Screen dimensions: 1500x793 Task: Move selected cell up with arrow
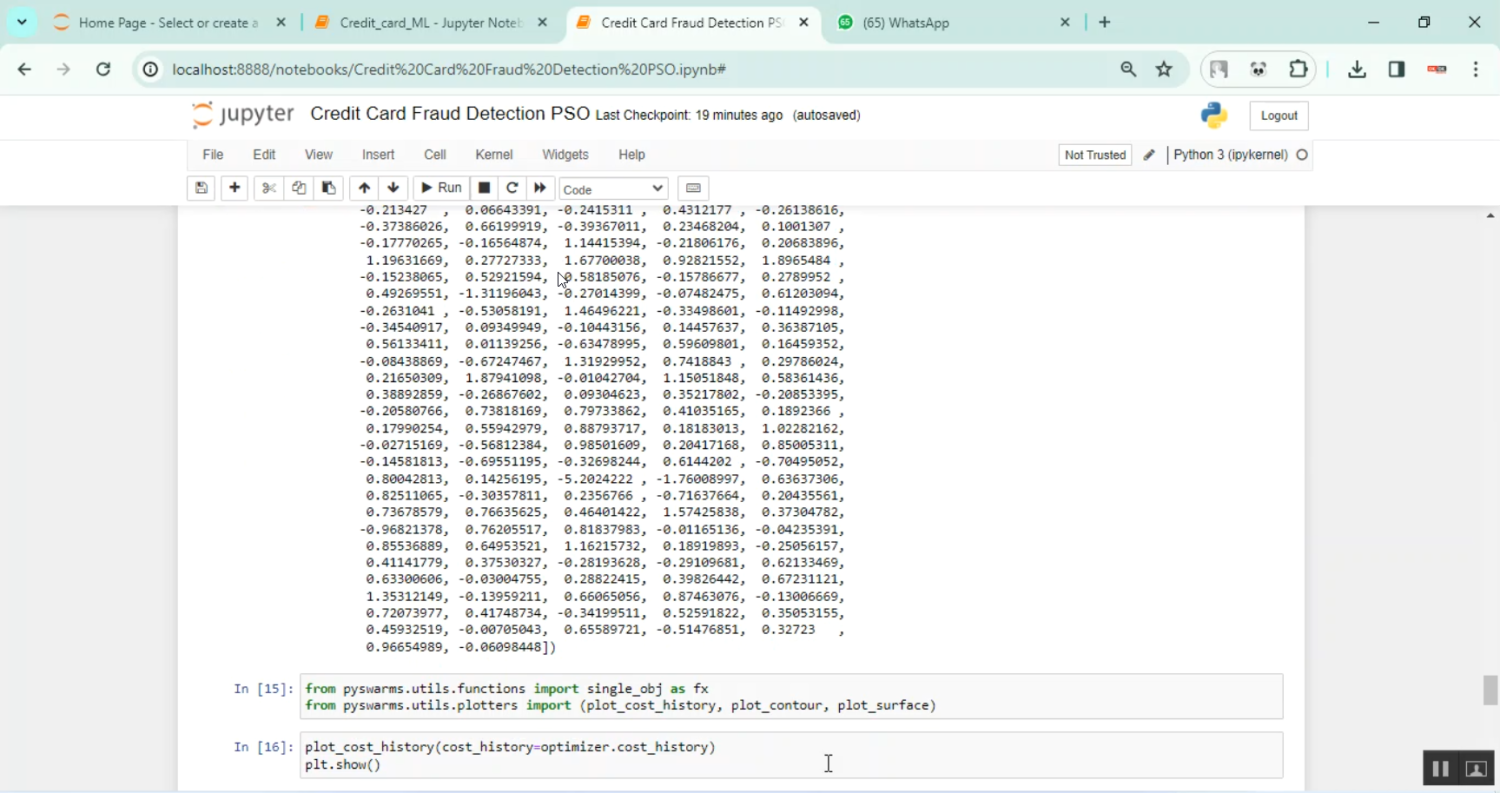[x=364, y=188]
